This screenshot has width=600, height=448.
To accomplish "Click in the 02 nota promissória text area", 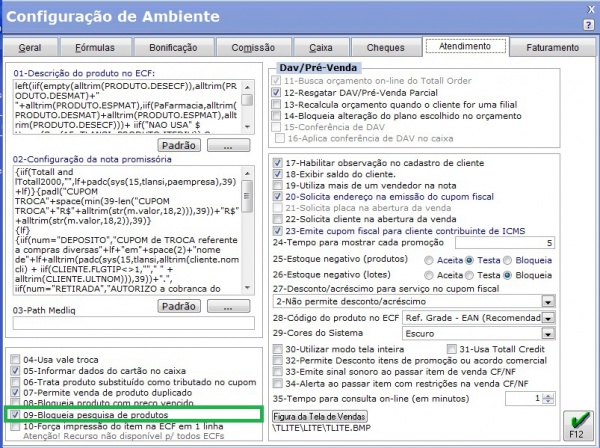I will click(x=127, y=230).
